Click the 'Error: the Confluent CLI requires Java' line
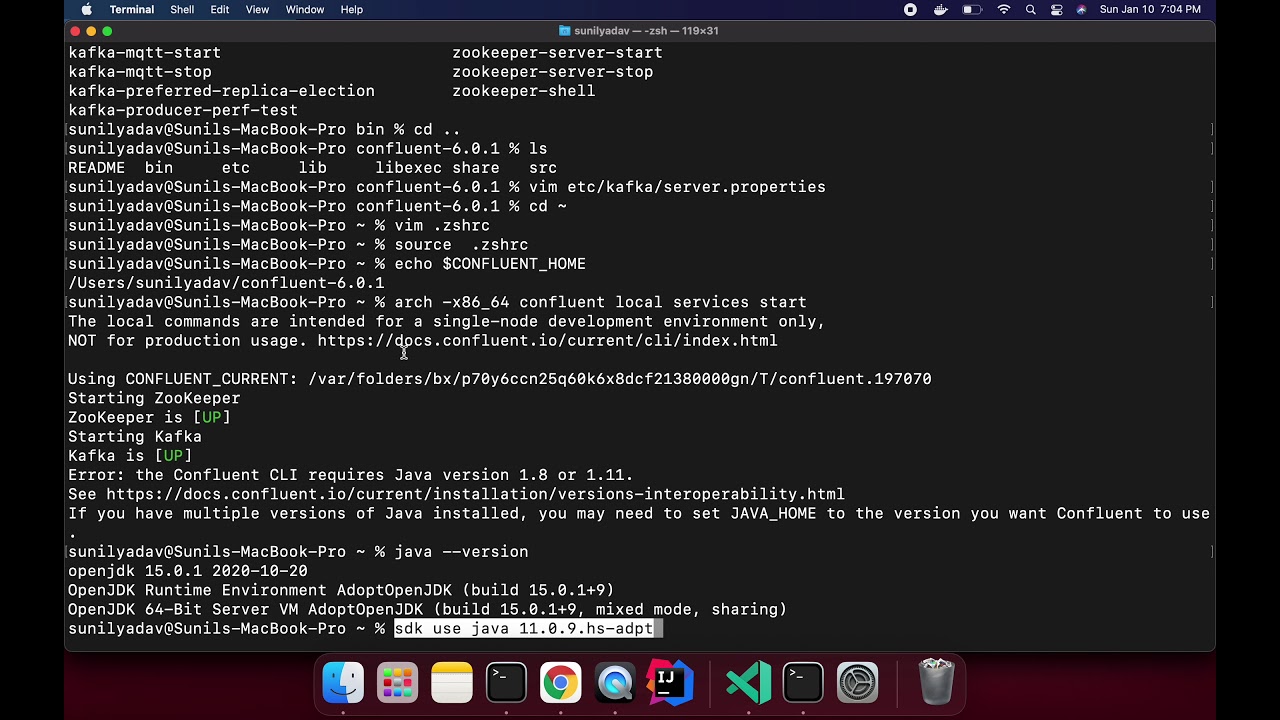 tap(351, 475)
